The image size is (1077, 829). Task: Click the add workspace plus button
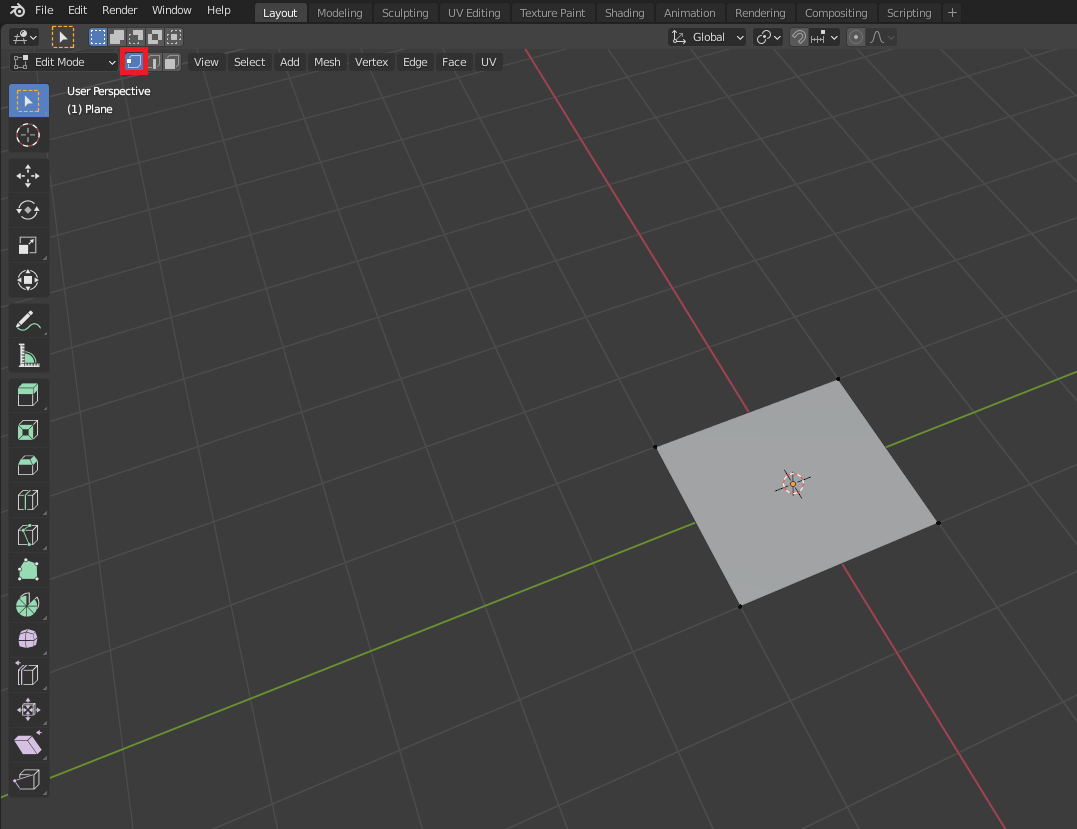click(x=952, y=13)
